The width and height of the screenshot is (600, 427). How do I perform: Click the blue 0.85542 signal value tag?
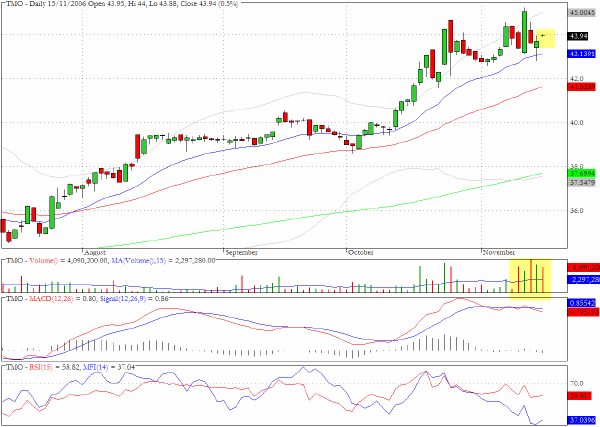click(x=582, y=303)
